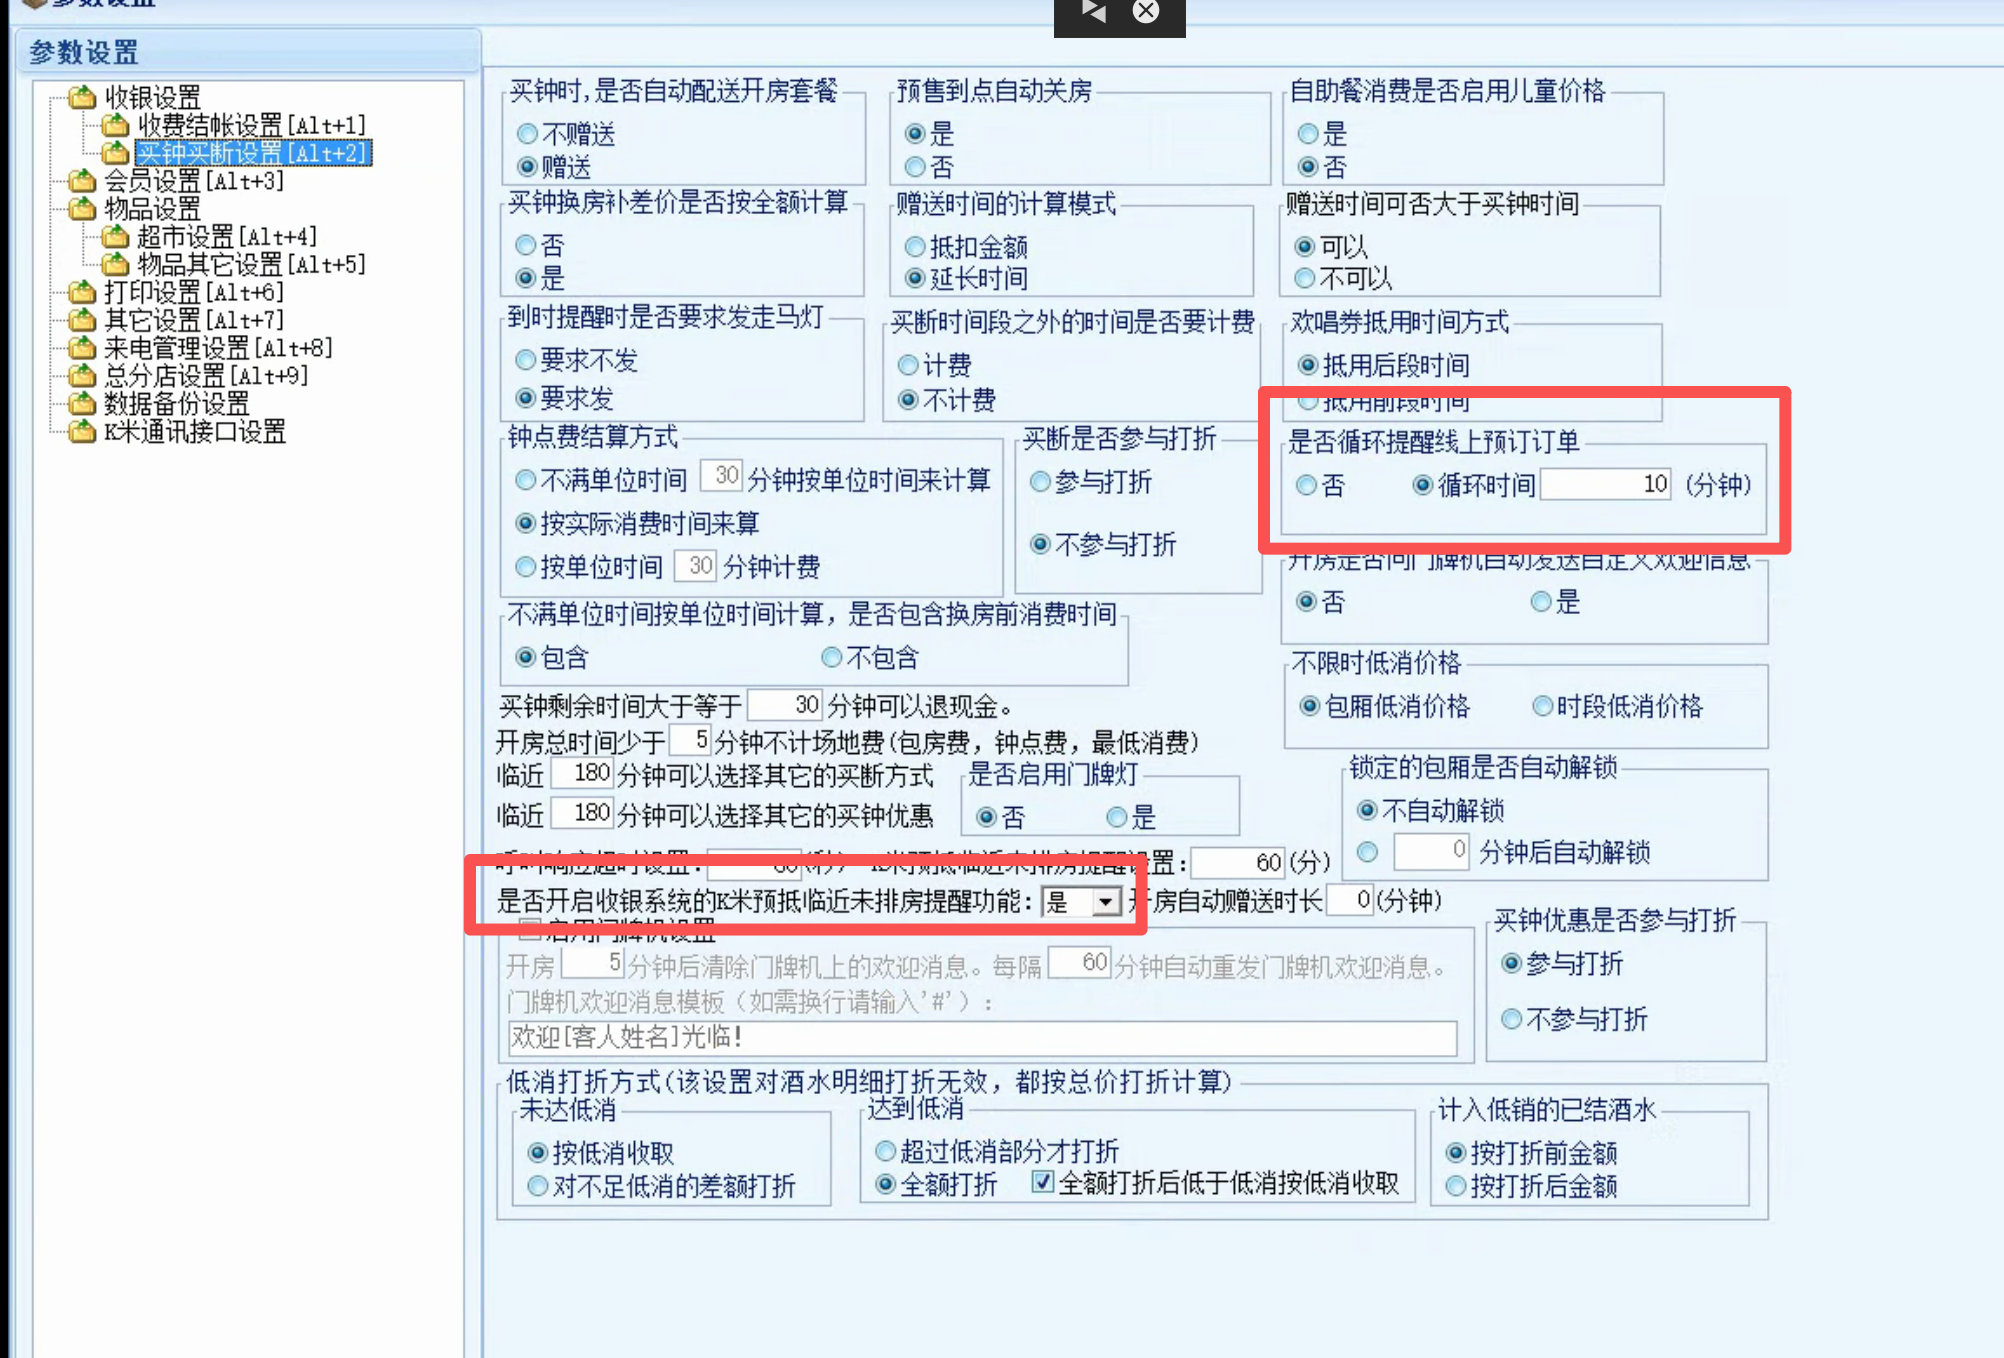Image resolution: width=2004 pixels, height=1358 pixels.
Task: Click the 收银设置 folder icon
Action: [82, 97]
